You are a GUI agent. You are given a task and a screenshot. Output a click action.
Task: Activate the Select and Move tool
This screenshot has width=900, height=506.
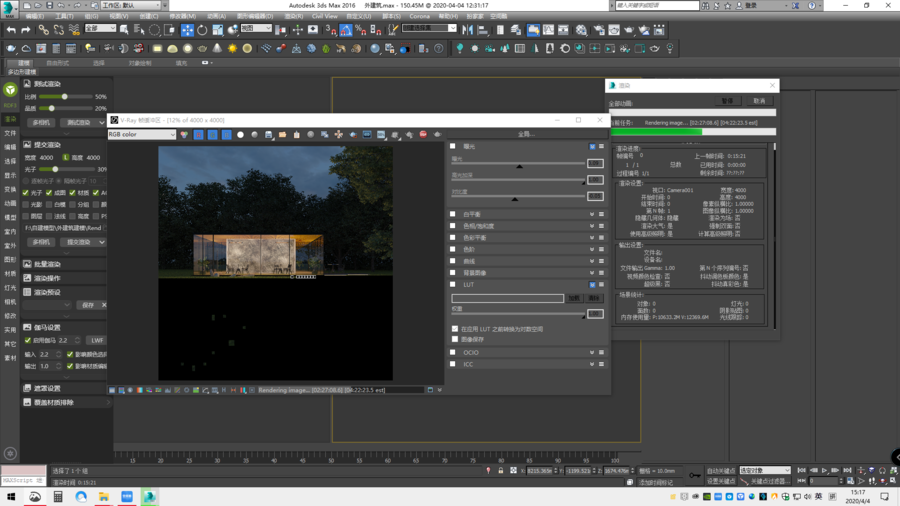point(187,30)
